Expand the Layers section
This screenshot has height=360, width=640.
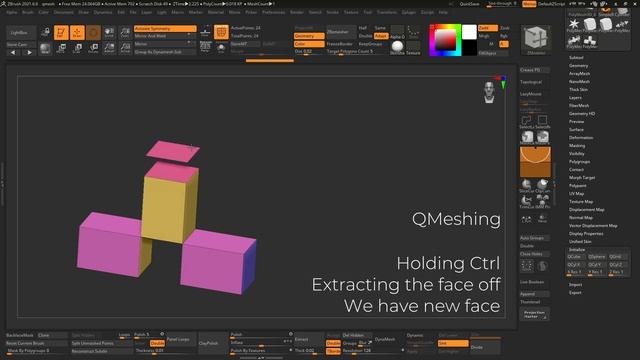click(x=575, y=98)
